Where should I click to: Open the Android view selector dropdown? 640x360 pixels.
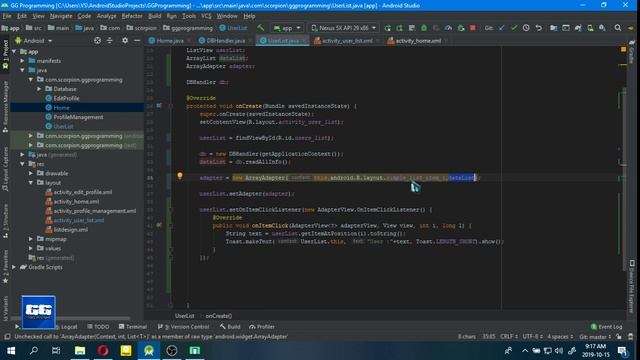[x=34, y=41]
